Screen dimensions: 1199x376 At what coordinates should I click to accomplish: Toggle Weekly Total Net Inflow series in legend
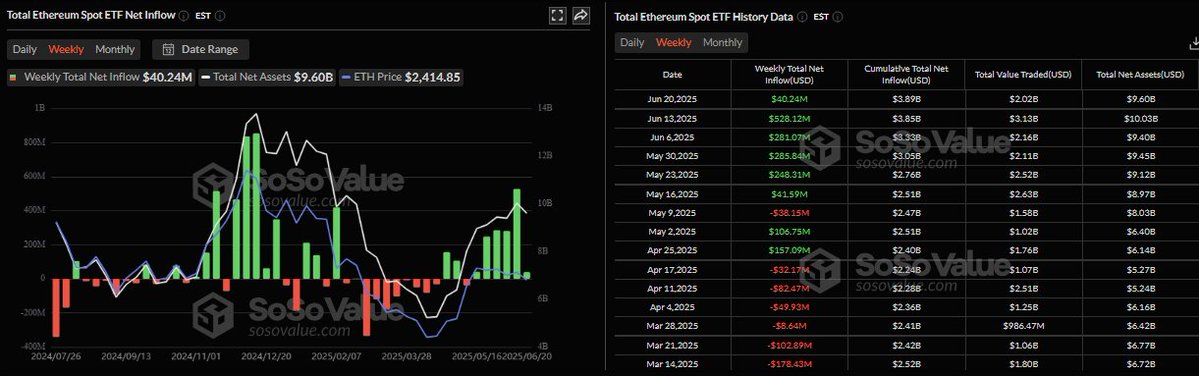click(100, 76)
